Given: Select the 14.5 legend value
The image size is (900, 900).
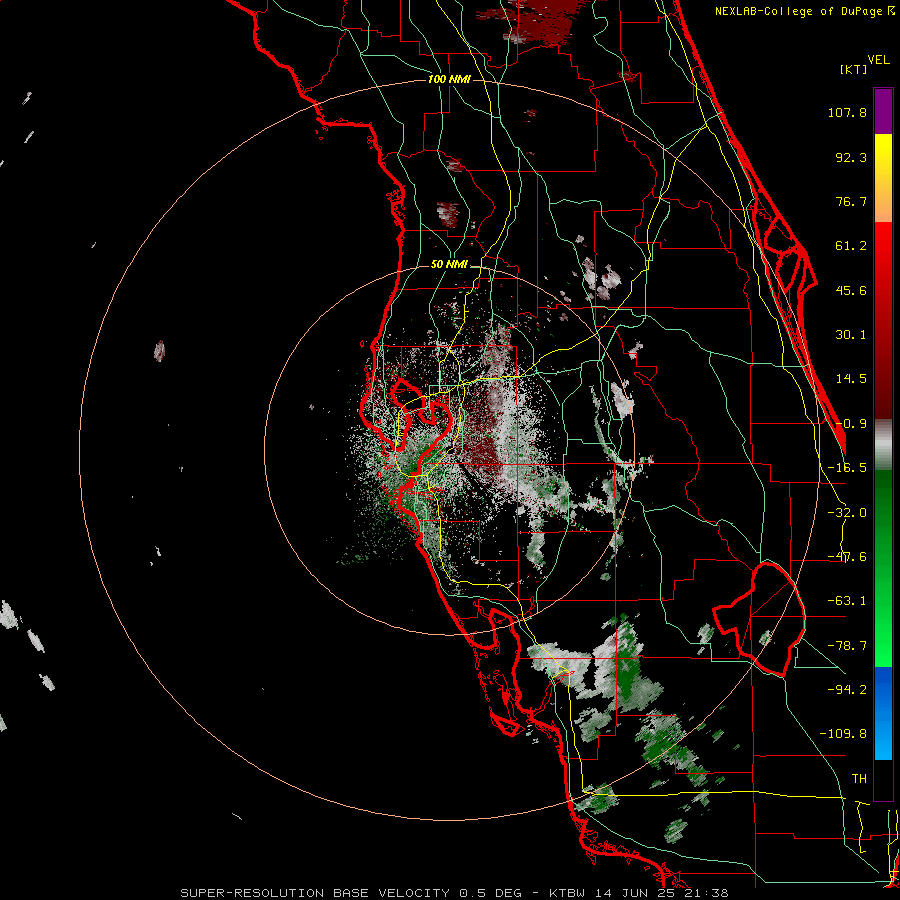Looking at the screenshot, I should 851,379.
